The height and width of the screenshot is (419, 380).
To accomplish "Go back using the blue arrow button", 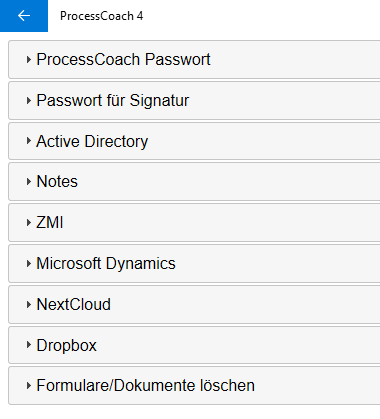I will [x=24, y=16].
